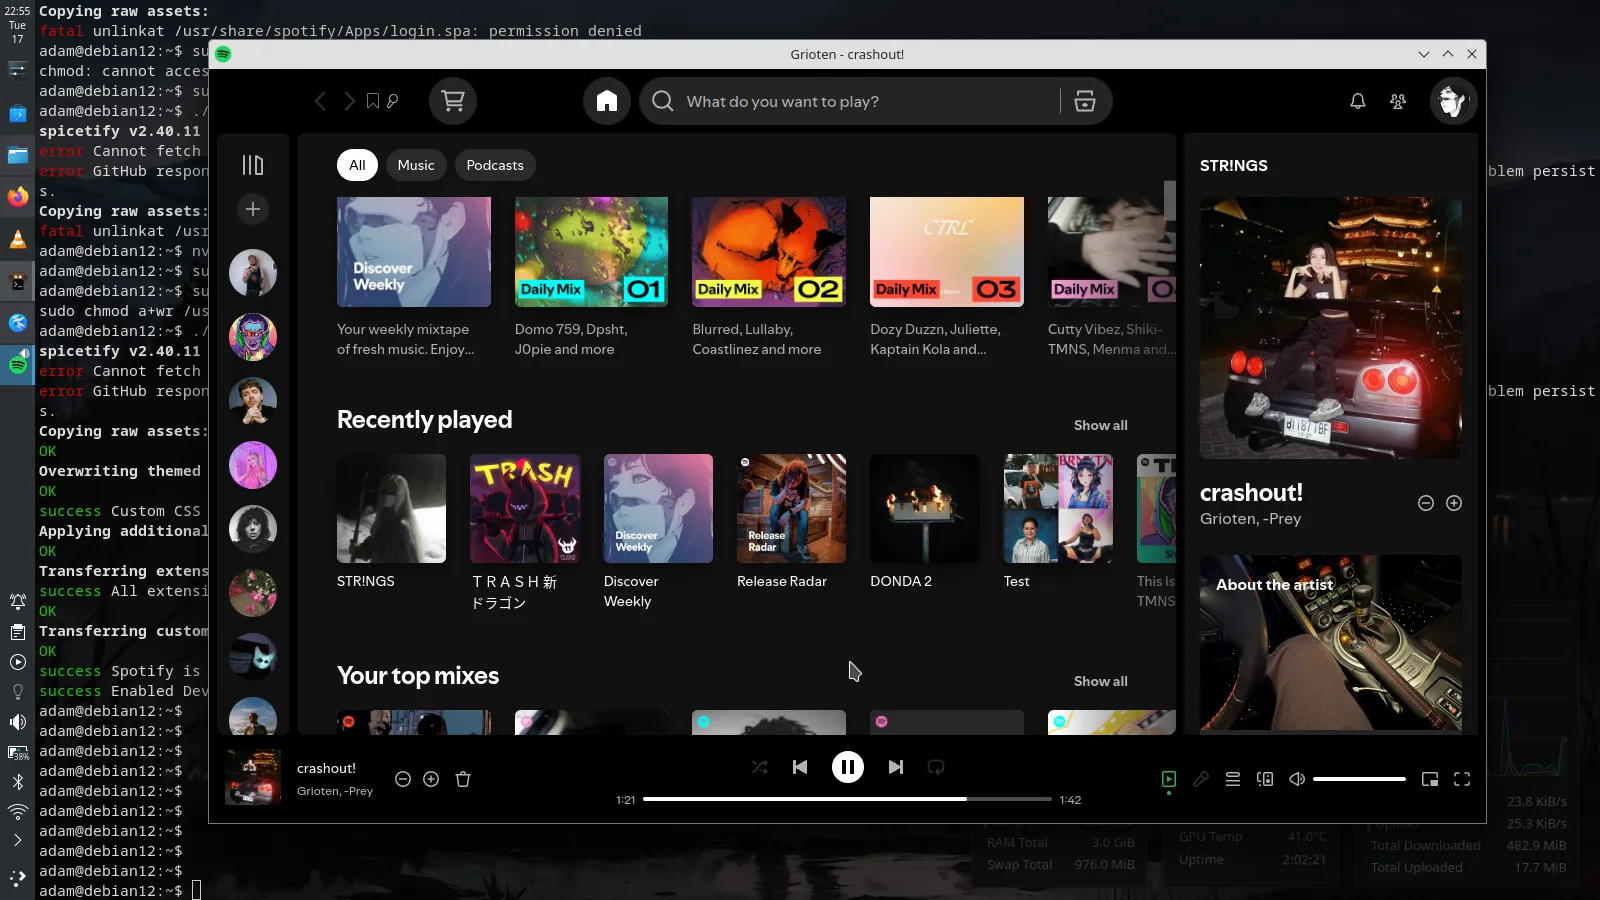
Task: Open the Discover Weekly card in top row
Action: pyautogui.click(x=414, y=279)
